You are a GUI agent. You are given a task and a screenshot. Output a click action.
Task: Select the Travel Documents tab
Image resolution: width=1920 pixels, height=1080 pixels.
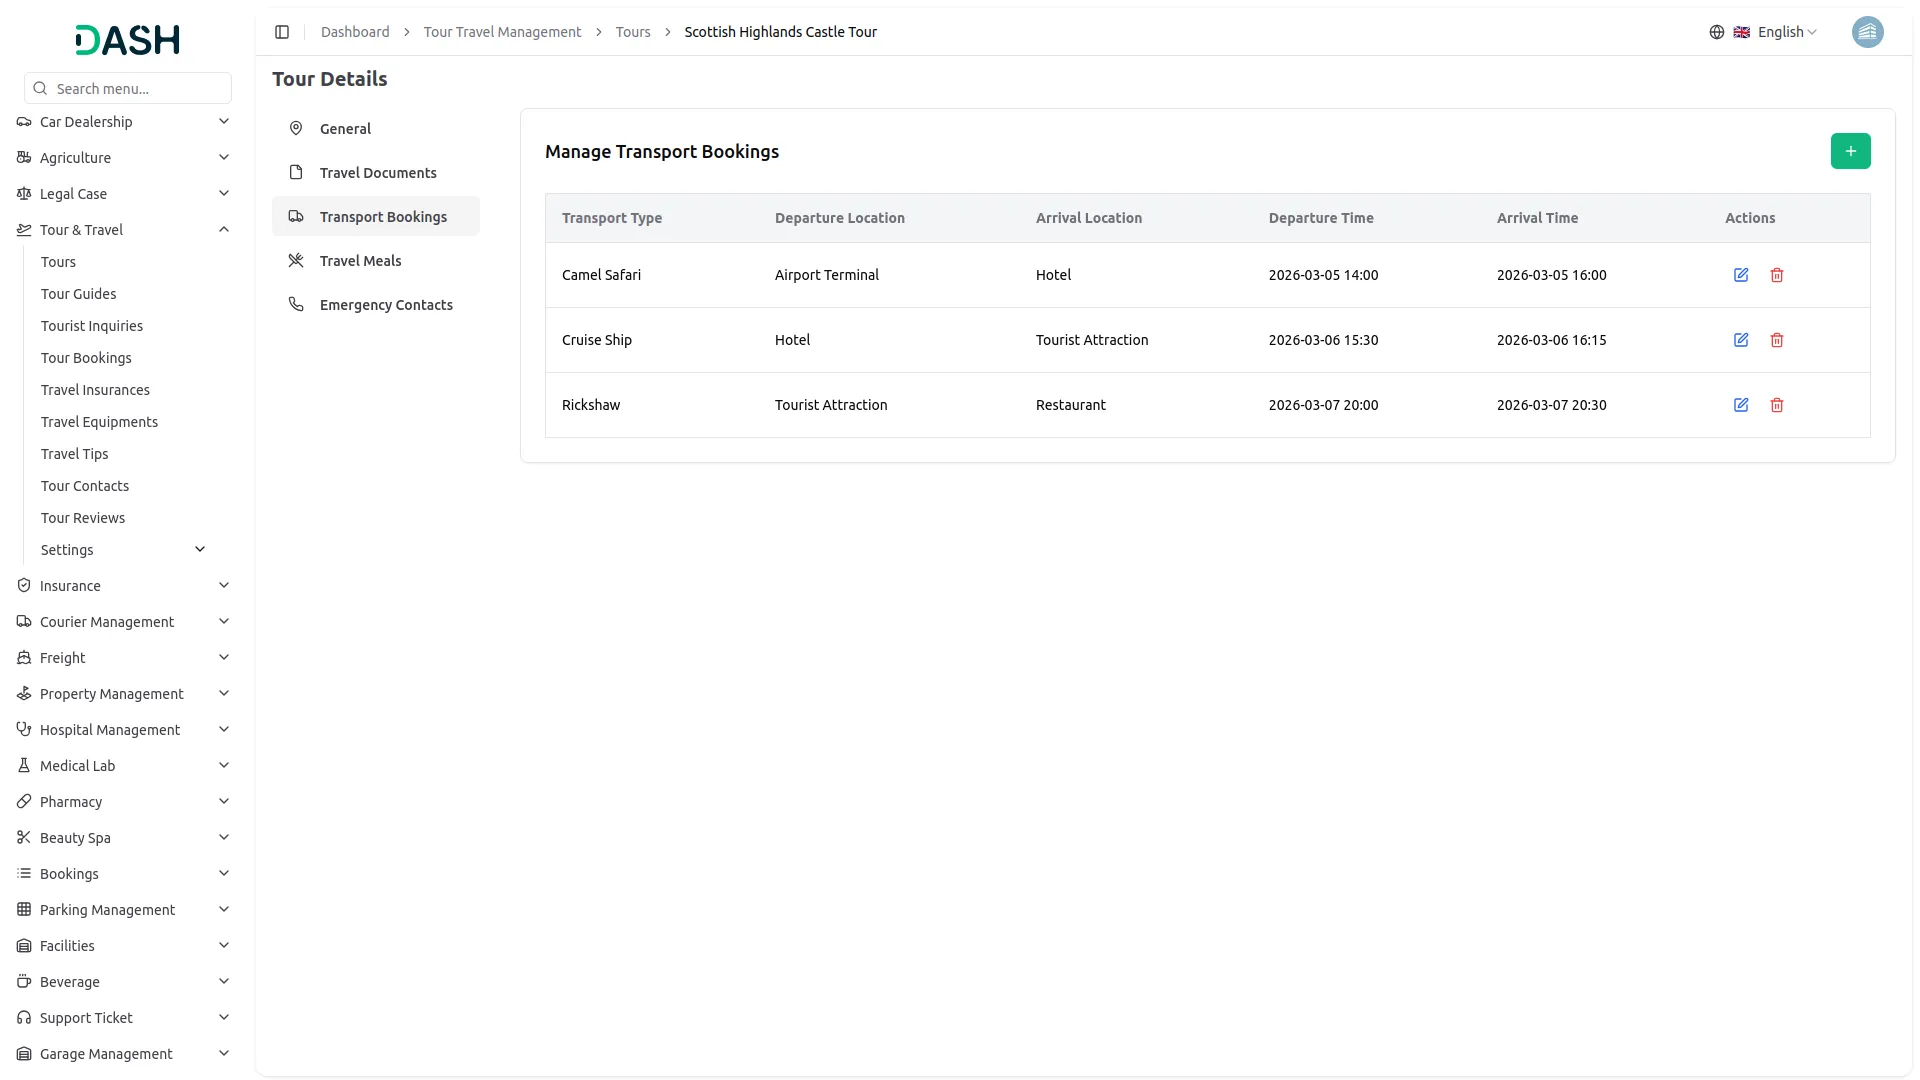pos(378,173)
